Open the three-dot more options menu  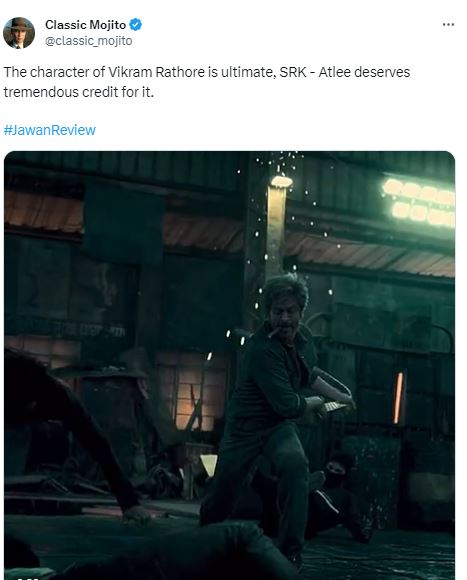(448, 24)
